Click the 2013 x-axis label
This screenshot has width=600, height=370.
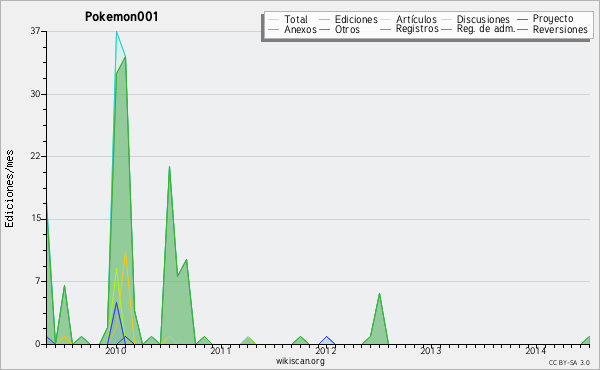coord(431,351)
